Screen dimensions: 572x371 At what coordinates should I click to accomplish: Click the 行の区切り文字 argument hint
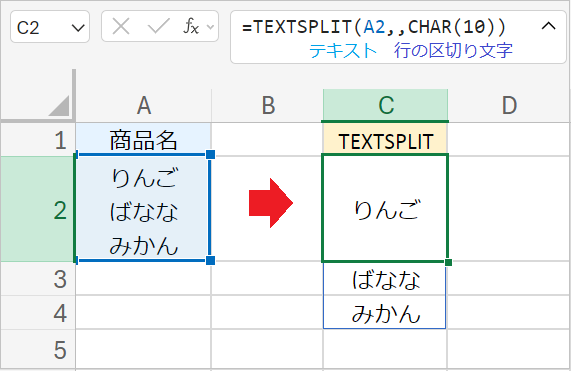[453, 51]
